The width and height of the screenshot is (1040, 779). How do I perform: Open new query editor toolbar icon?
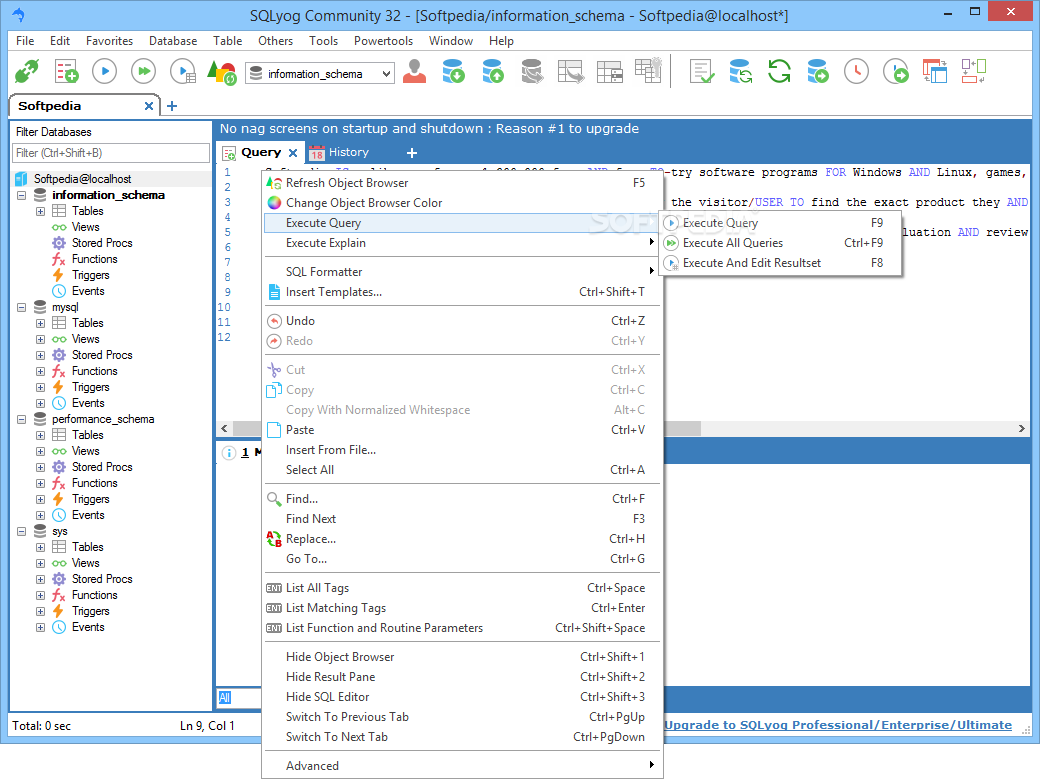(x=66, y=71)
